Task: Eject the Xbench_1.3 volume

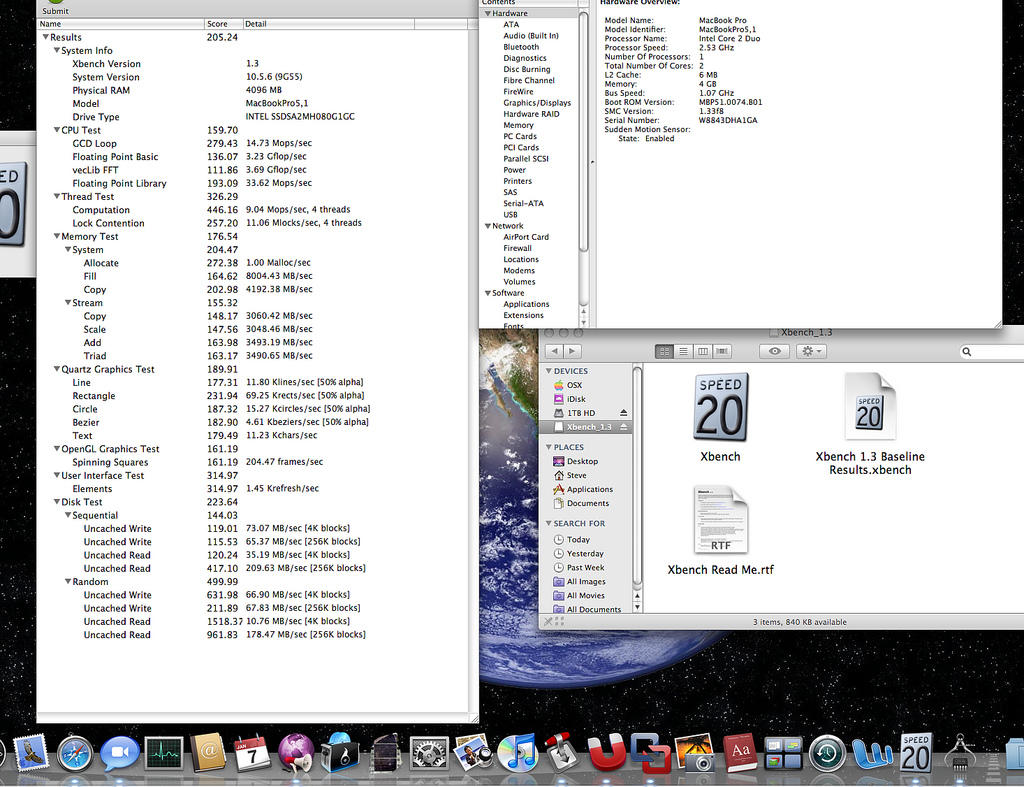Action: coord(624,427)
